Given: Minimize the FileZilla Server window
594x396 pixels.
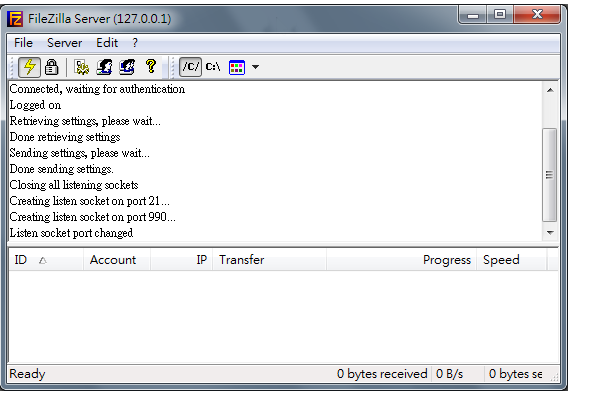Looking at the screenshot, I should click(472, 16).
